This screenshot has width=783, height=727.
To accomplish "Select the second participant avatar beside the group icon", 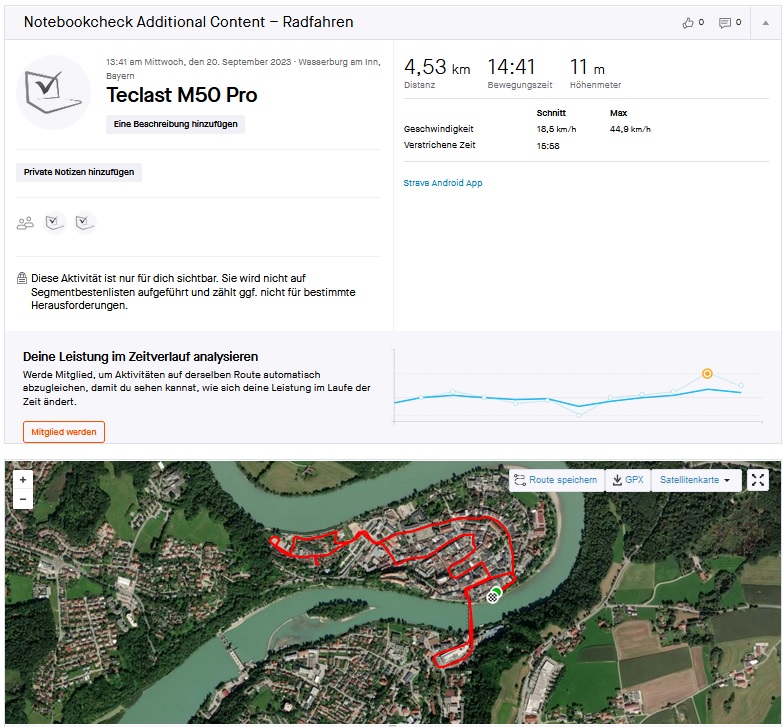I will pyautogui.click(x=85, y=223).
